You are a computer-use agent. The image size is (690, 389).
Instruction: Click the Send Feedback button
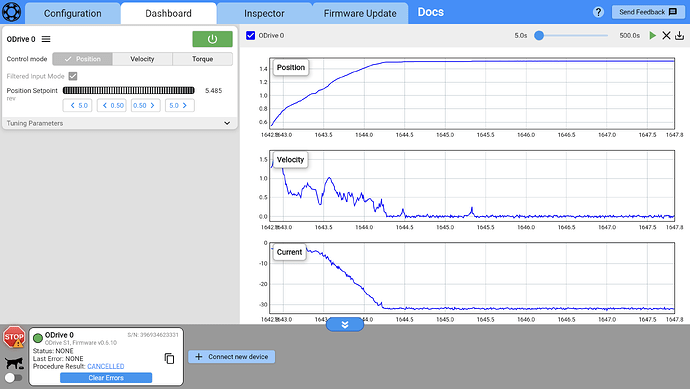(x=648, y=12)
